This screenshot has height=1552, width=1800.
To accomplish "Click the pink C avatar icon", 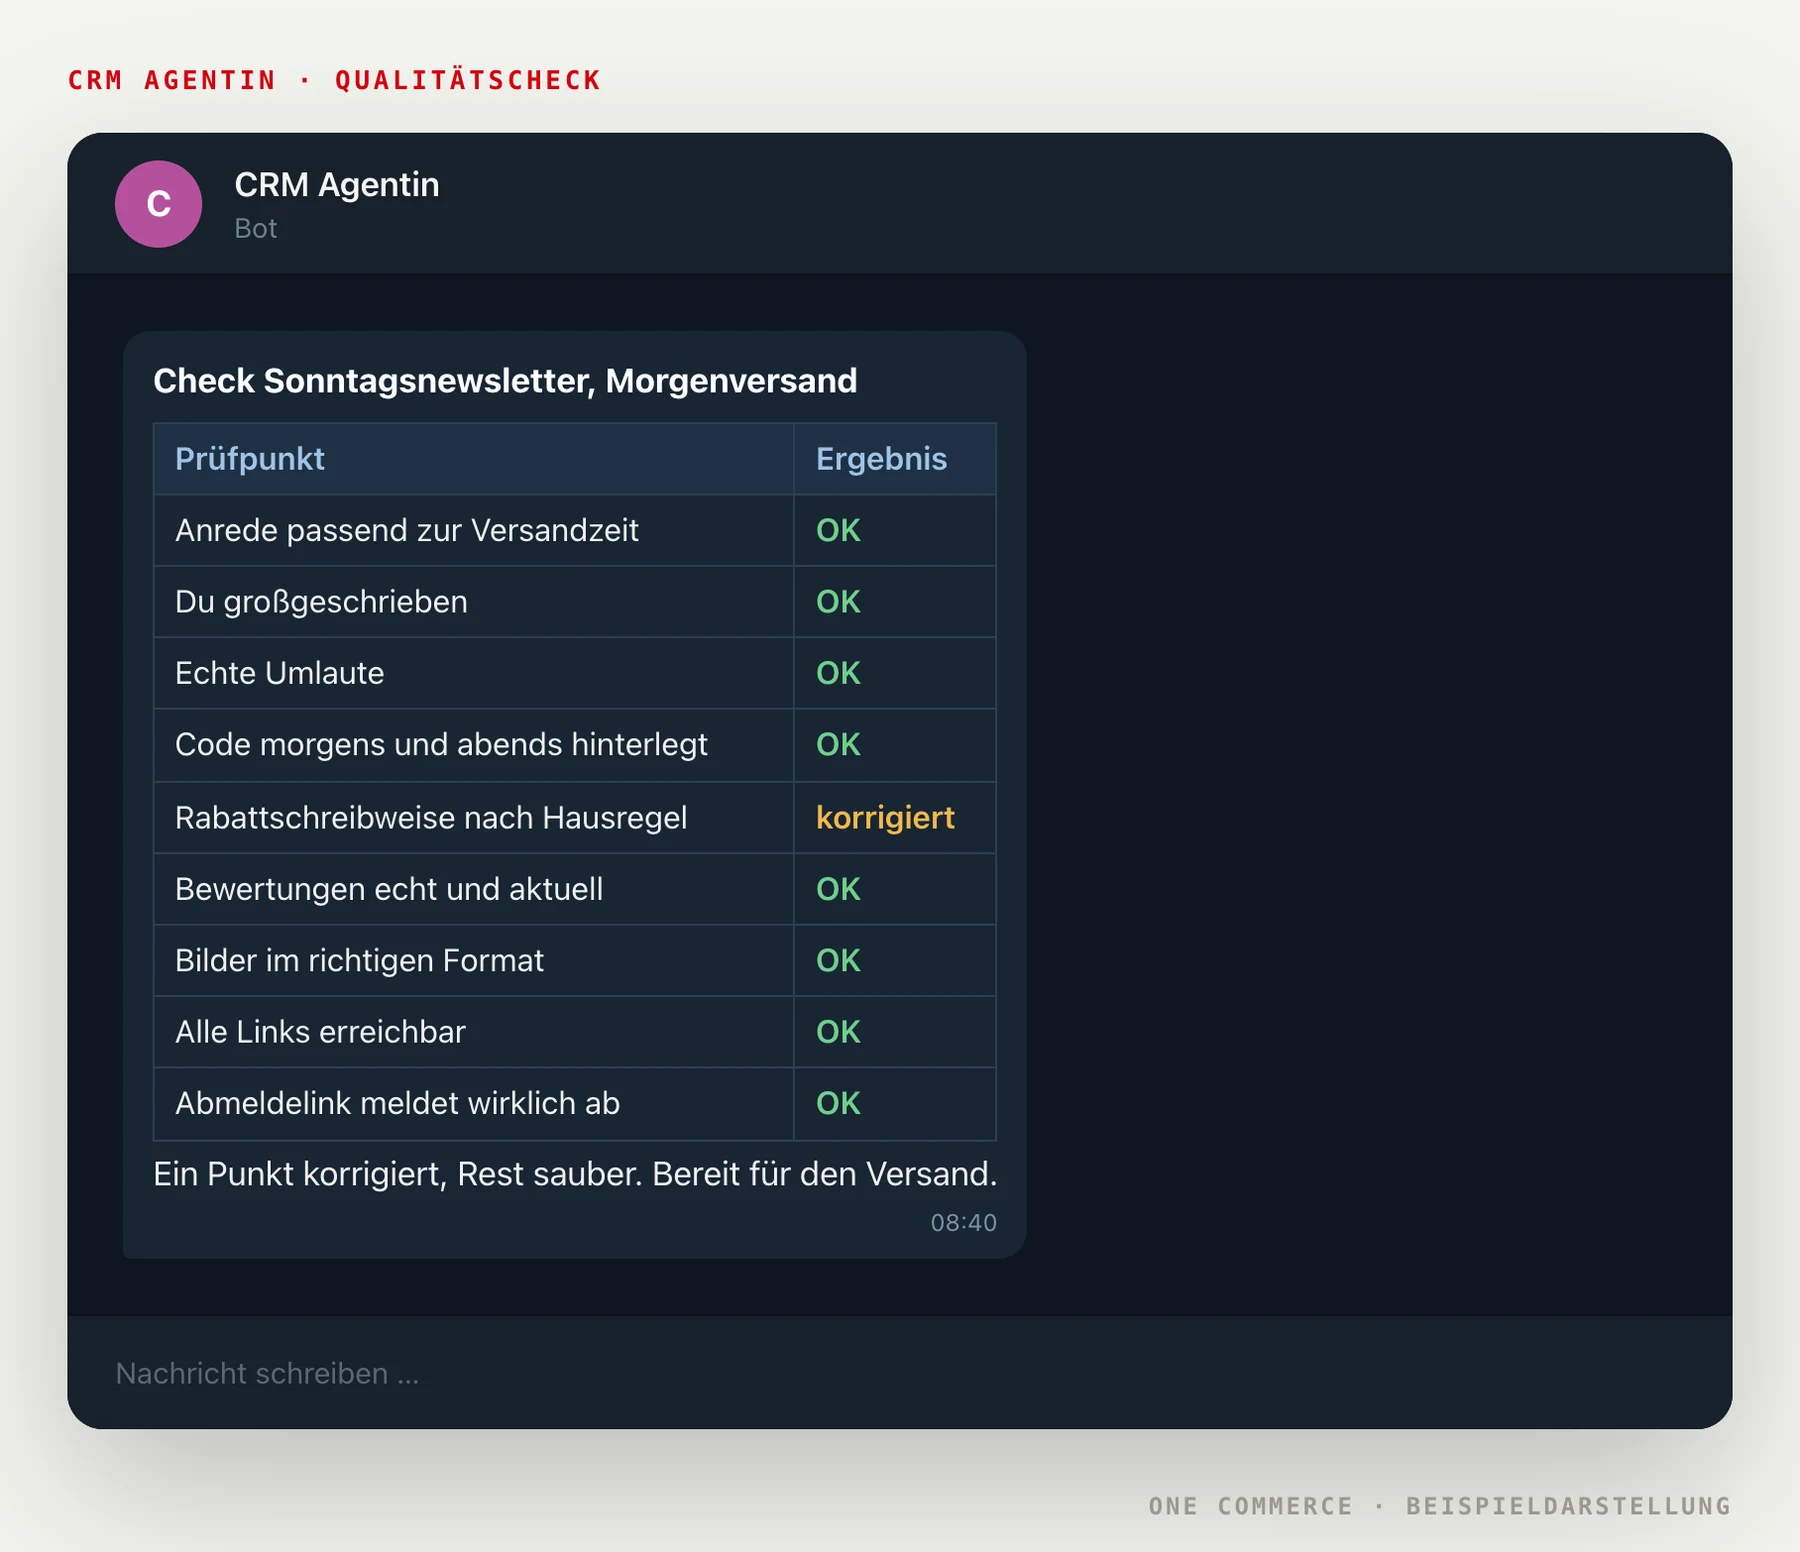I will [158, 204].
